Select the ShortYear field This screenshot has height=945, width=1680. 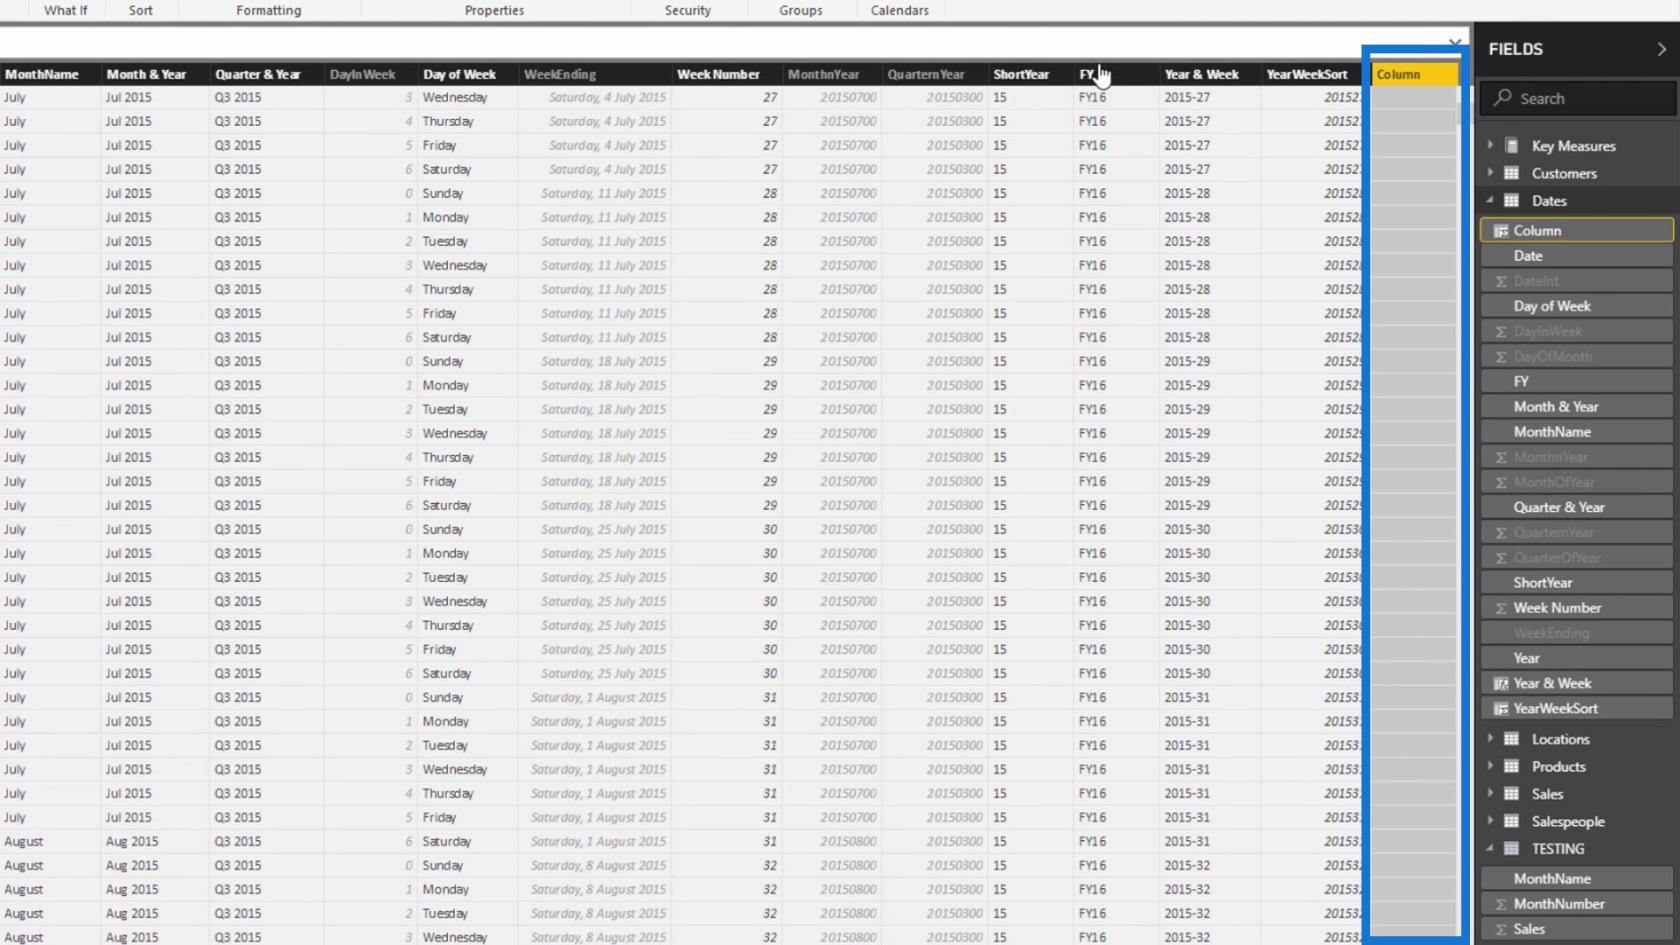1577,582
